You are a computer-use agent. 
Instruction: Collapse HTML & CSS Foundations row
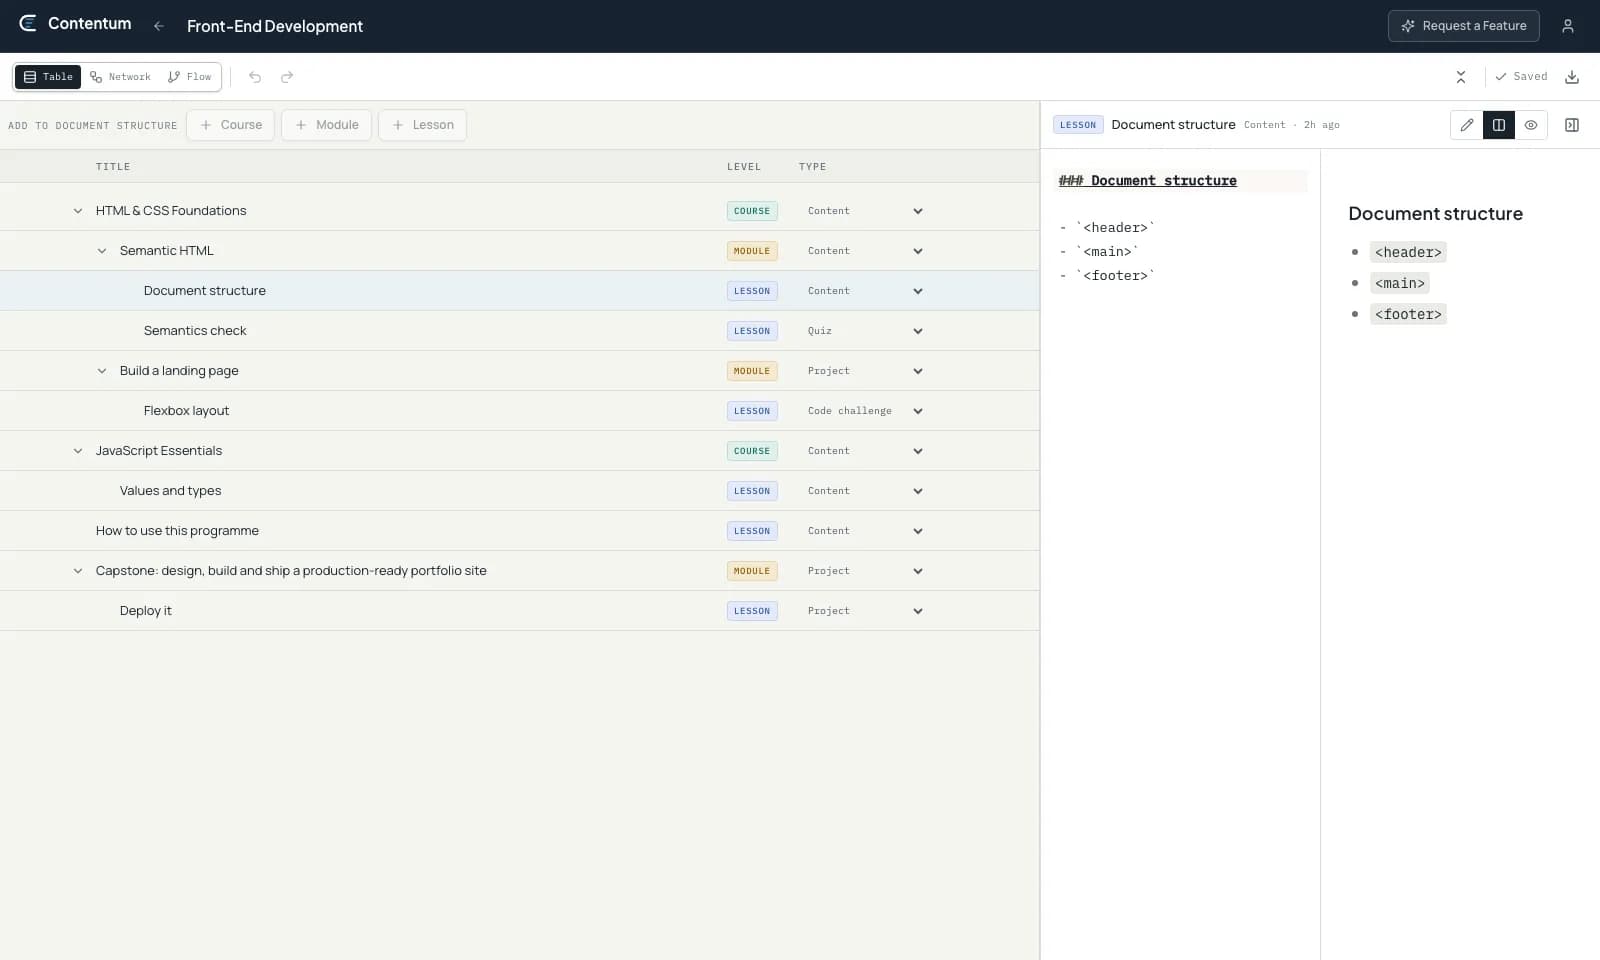pos(78,211)
